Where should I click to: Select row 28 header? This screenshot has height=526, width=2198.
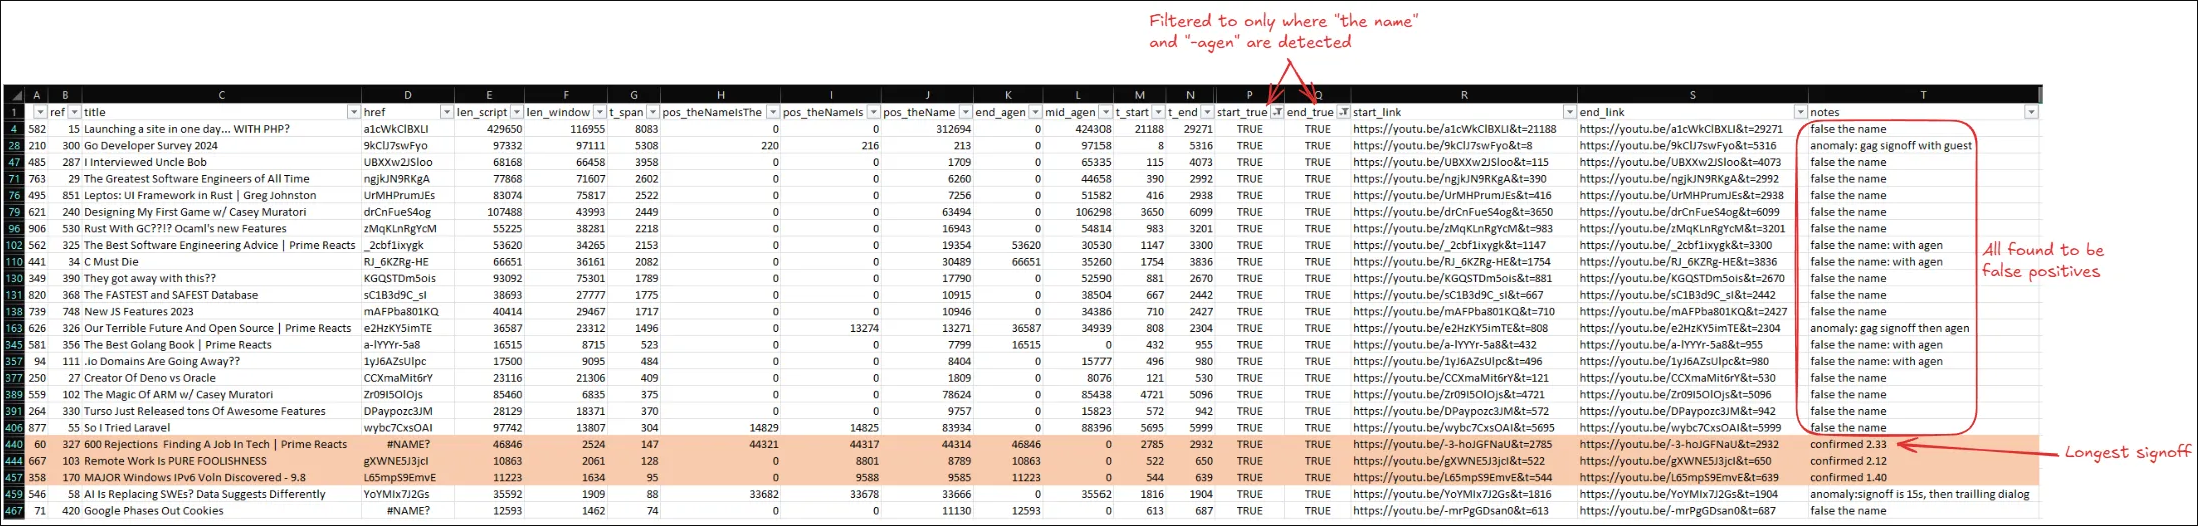[14, 146]
